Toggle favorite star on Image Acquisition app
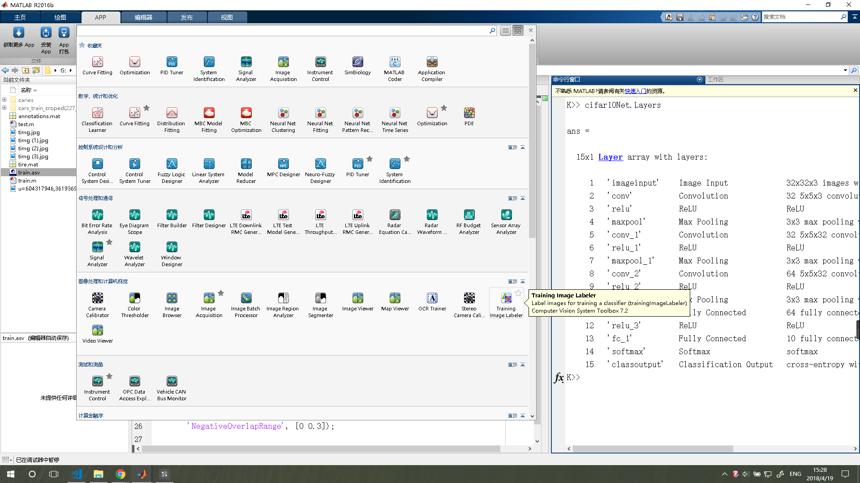 220,293
